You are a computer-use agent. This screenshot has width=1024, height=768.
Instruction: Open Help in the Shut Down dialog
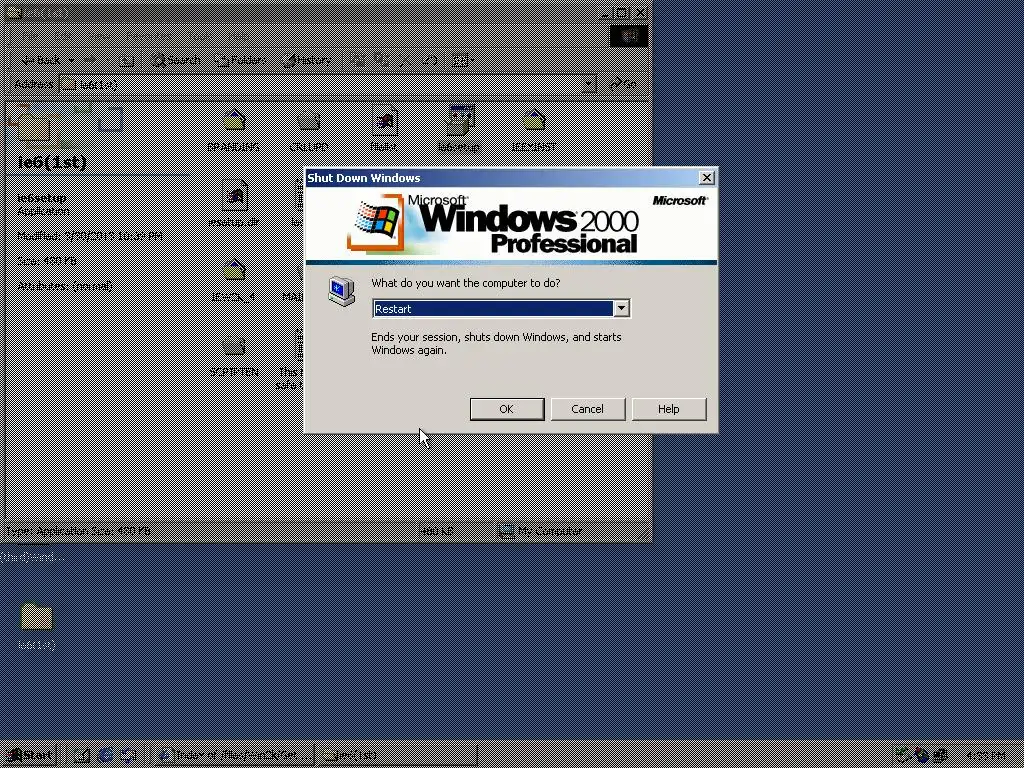pyautogui.click(x=669, y=409)
